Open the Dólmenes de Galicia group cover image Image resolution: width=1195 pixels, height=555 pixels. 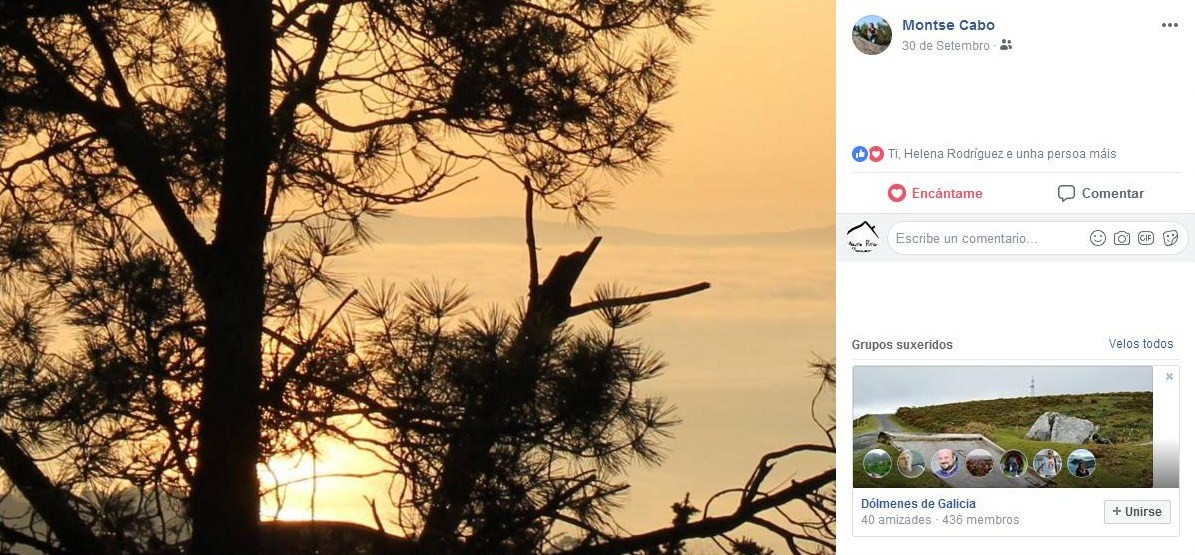pyautogui.click(x=1002, y=427)
